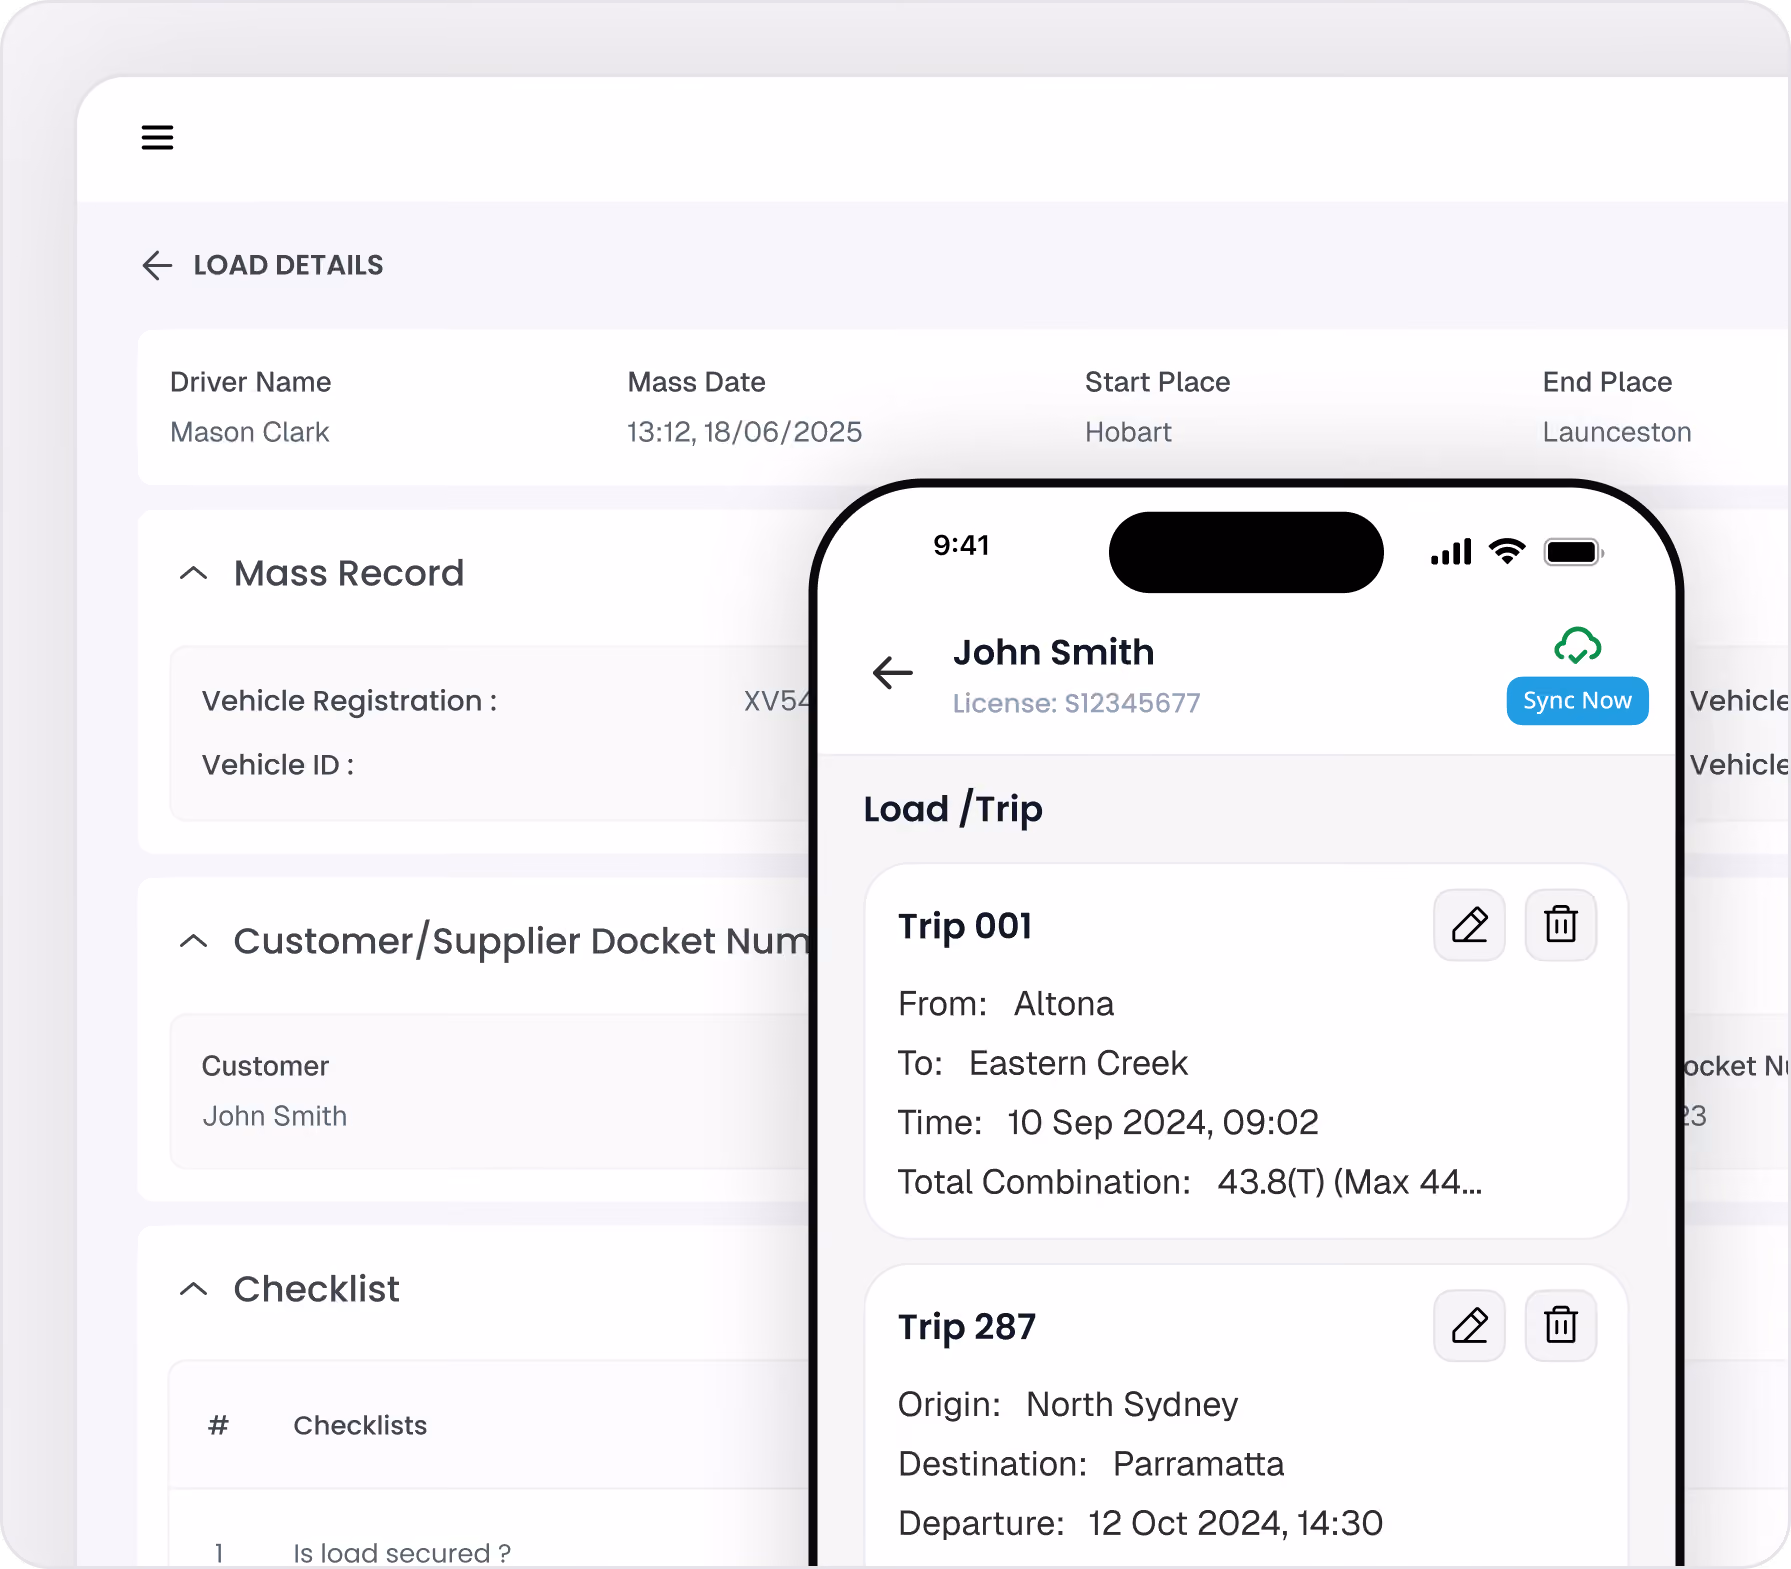Collapse the Checklist section
1791x1569 pixels.
point(193,1289)
